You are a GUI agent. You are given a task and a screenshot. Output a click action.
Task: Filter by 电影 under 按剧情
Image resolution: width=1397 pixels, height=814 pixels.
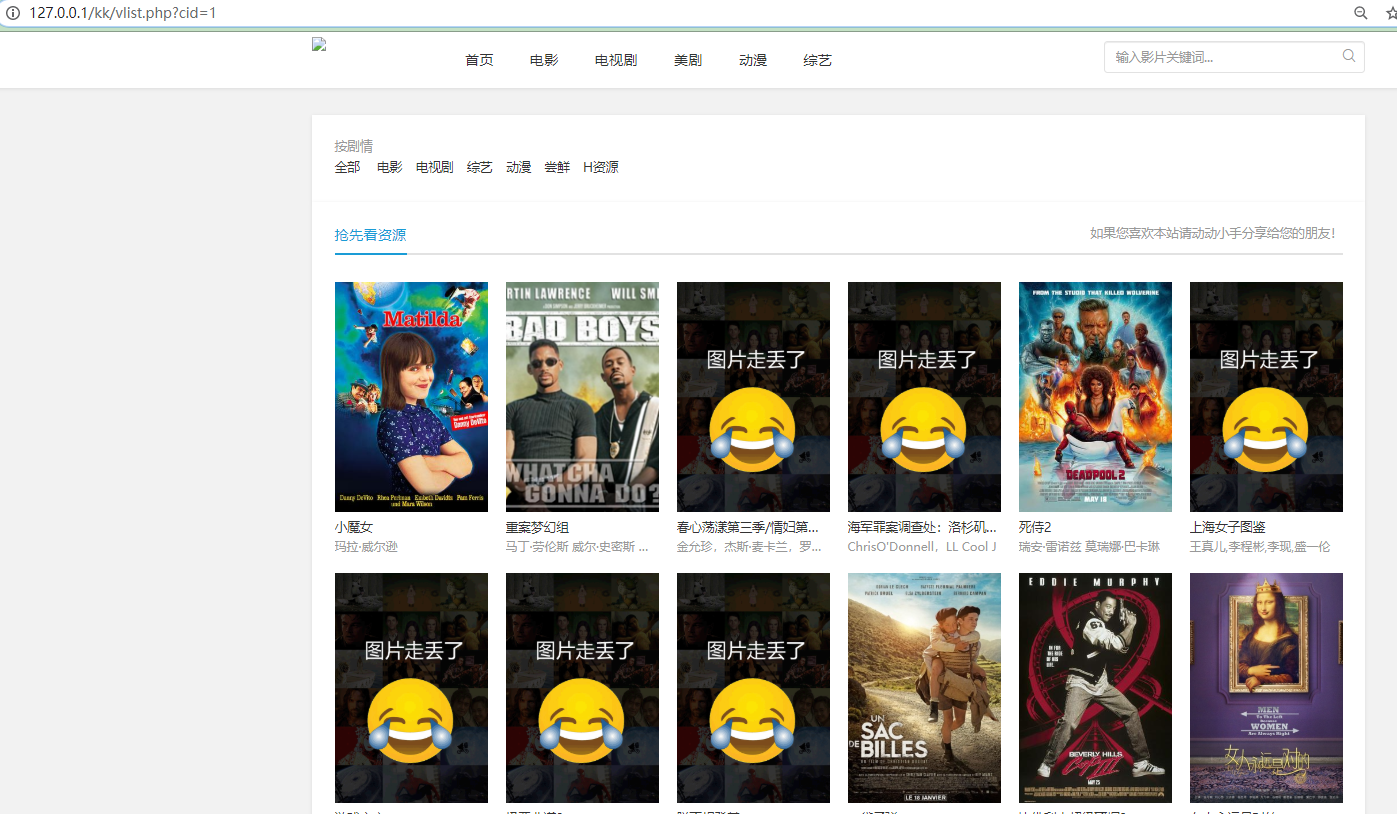(390, 167)
